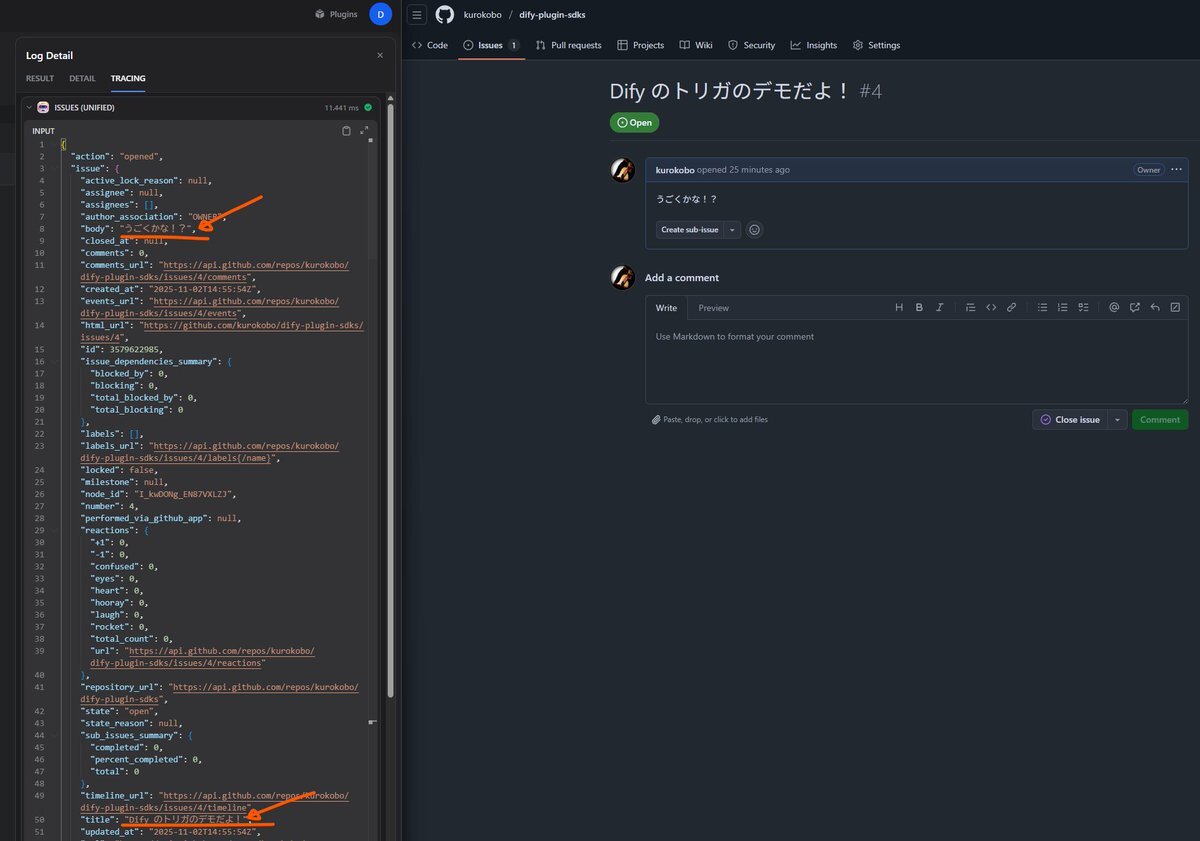The height and width of the screenshot is (841, 1200).
Task: Open the repository Settings tab
Action: (877, 45)
